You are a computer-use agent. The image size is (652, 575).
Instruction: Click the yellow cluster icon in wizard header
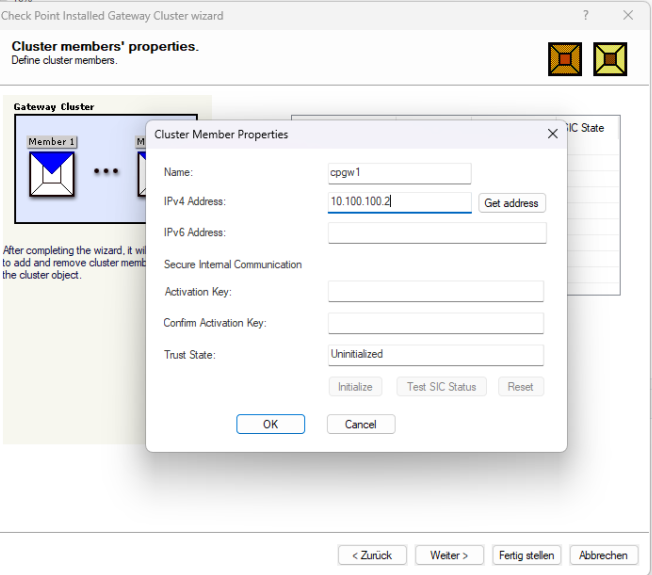click(x=610, y=59)
